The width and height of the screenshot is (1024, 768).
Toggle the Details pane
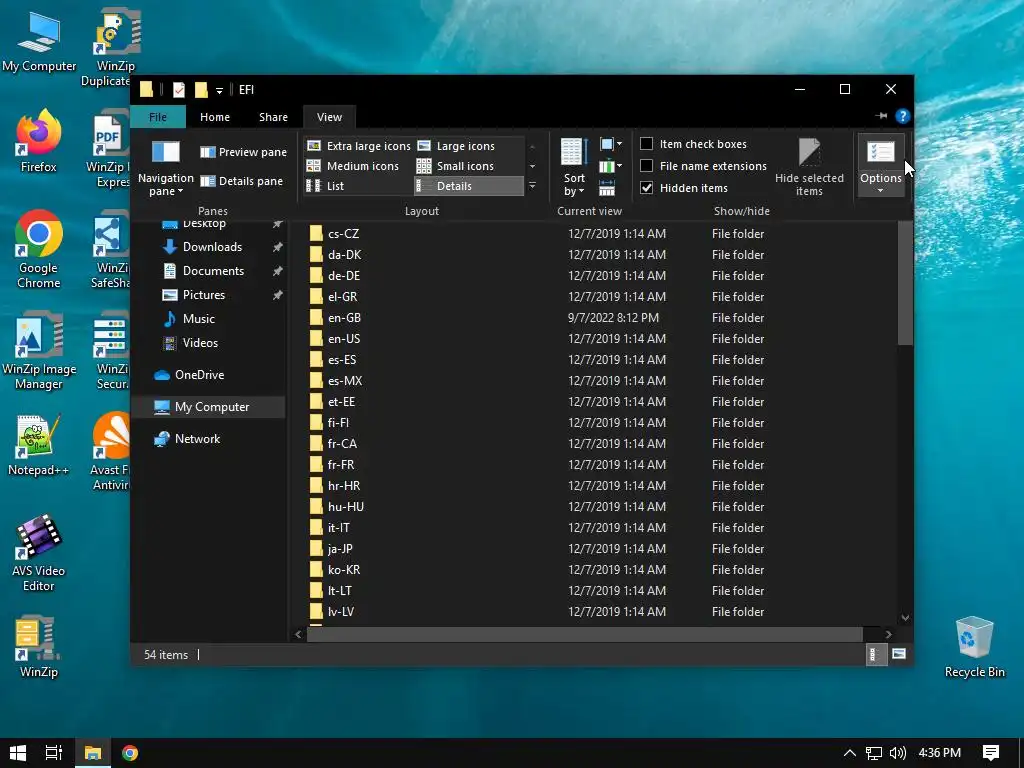coord(242,181)
